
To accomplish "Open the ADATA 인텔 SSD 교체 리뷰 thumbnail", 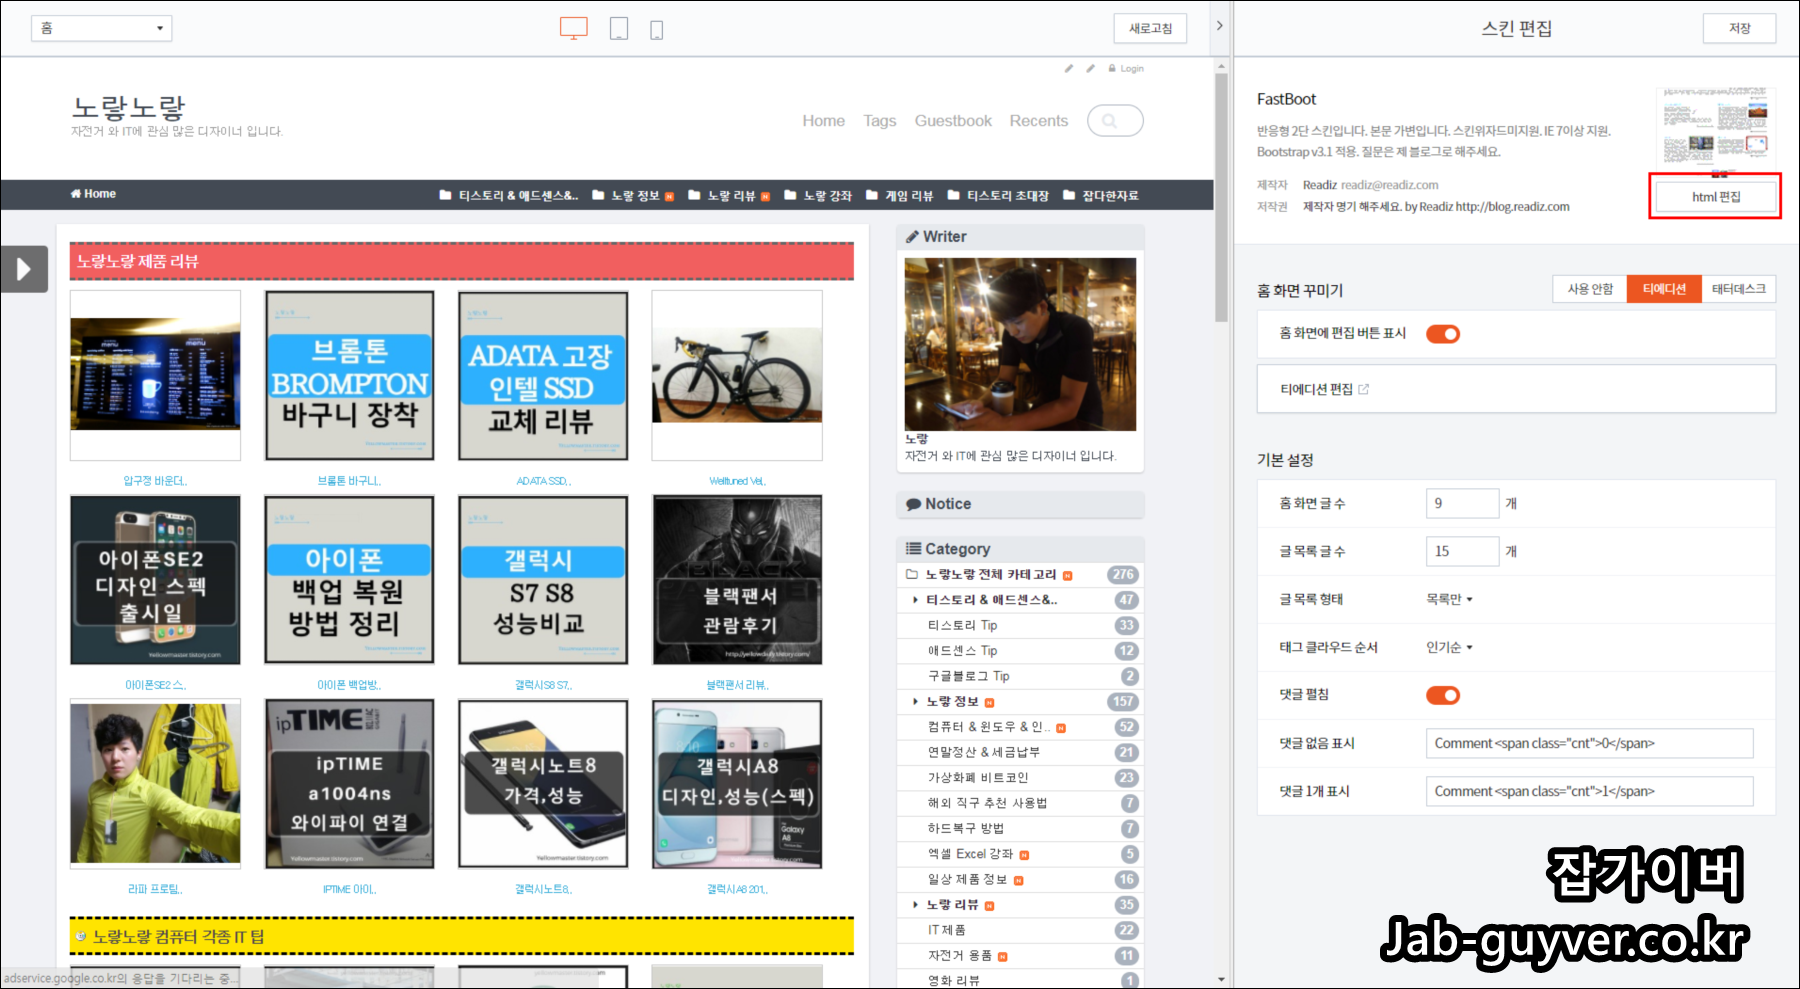I will pos(543,376).
